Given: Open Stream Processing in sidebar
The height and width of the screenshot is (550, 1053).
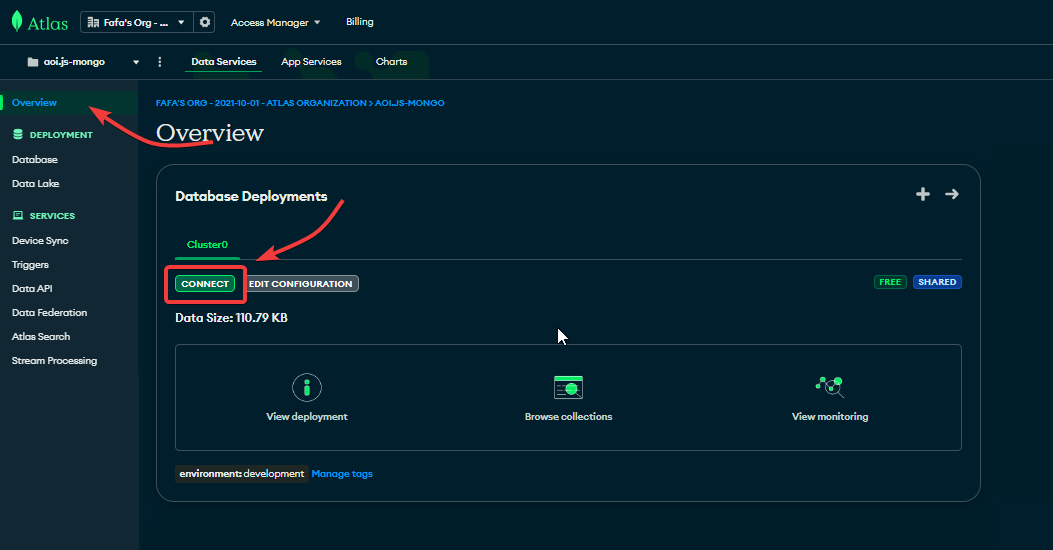Looking at the screenshot, I should 54,361.
